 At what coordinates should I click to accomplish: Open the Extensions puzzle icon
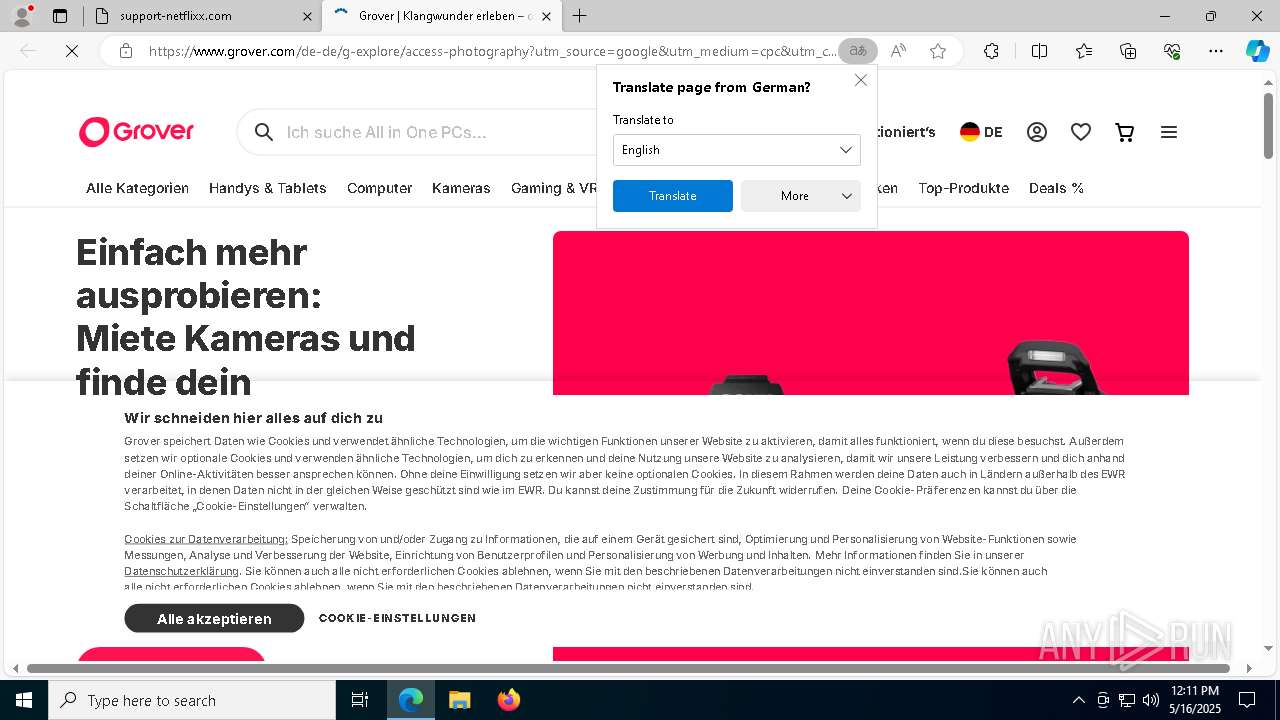[x=991, y=51]
